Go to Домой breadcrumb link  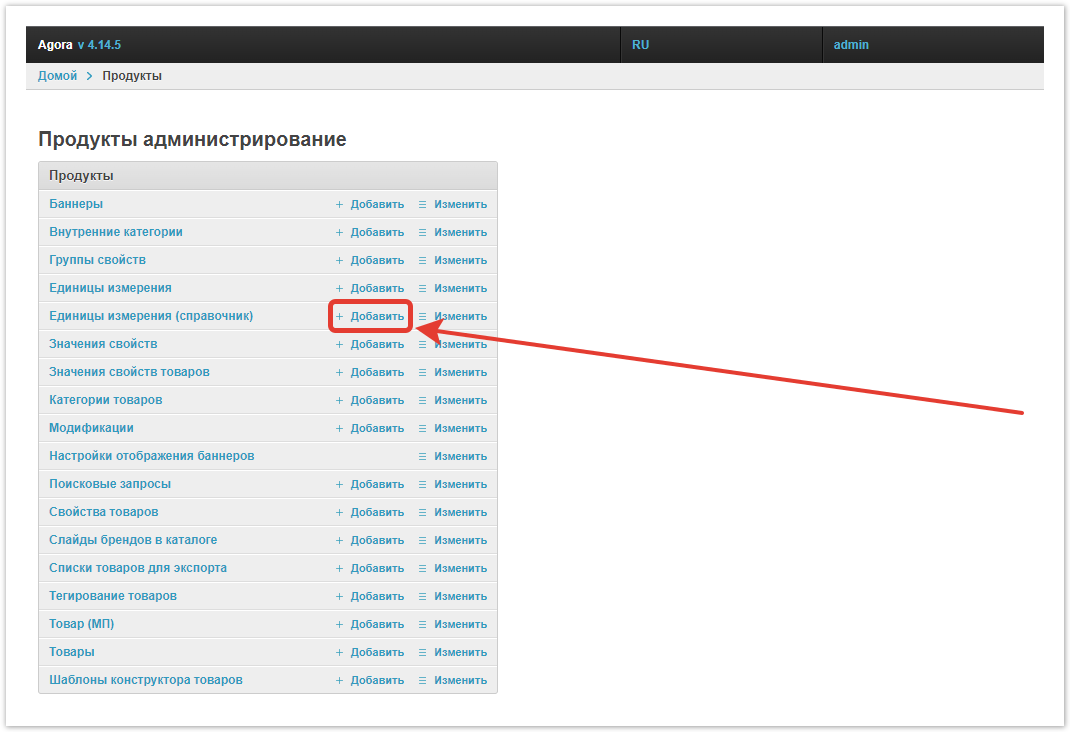coord(57,76)
